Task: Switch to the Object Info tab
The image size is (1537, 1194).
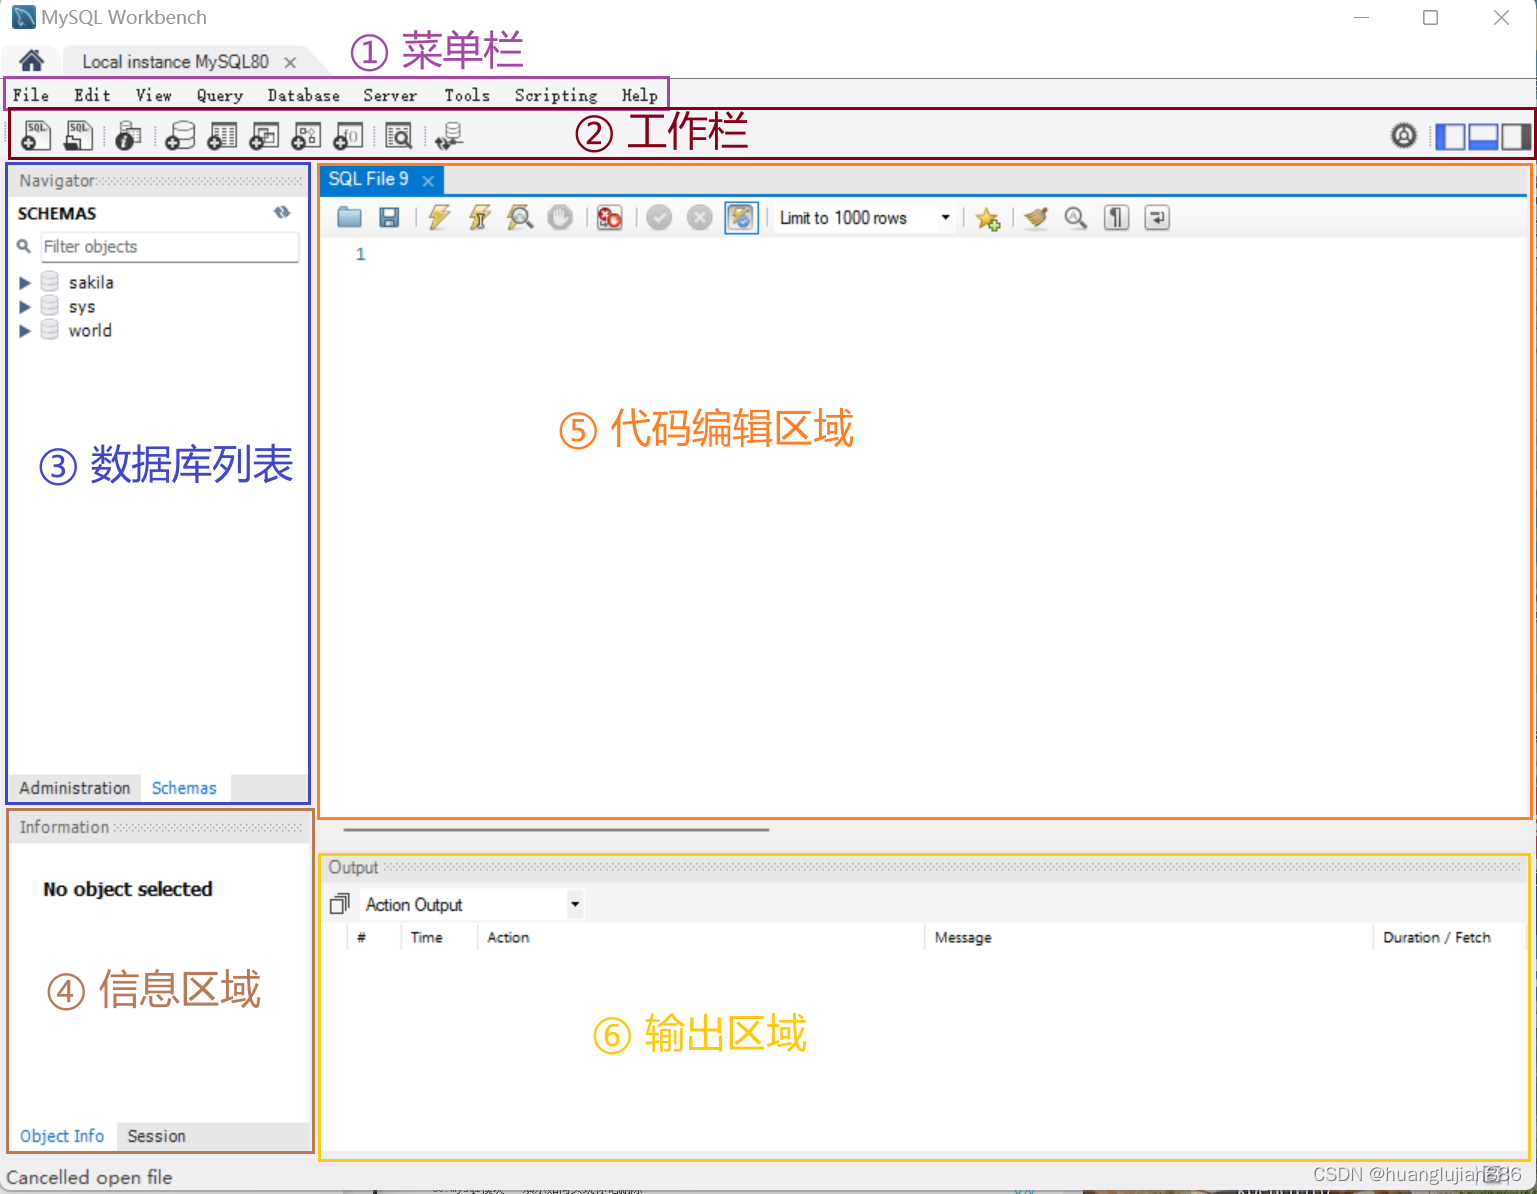Action: [62, 1136]
